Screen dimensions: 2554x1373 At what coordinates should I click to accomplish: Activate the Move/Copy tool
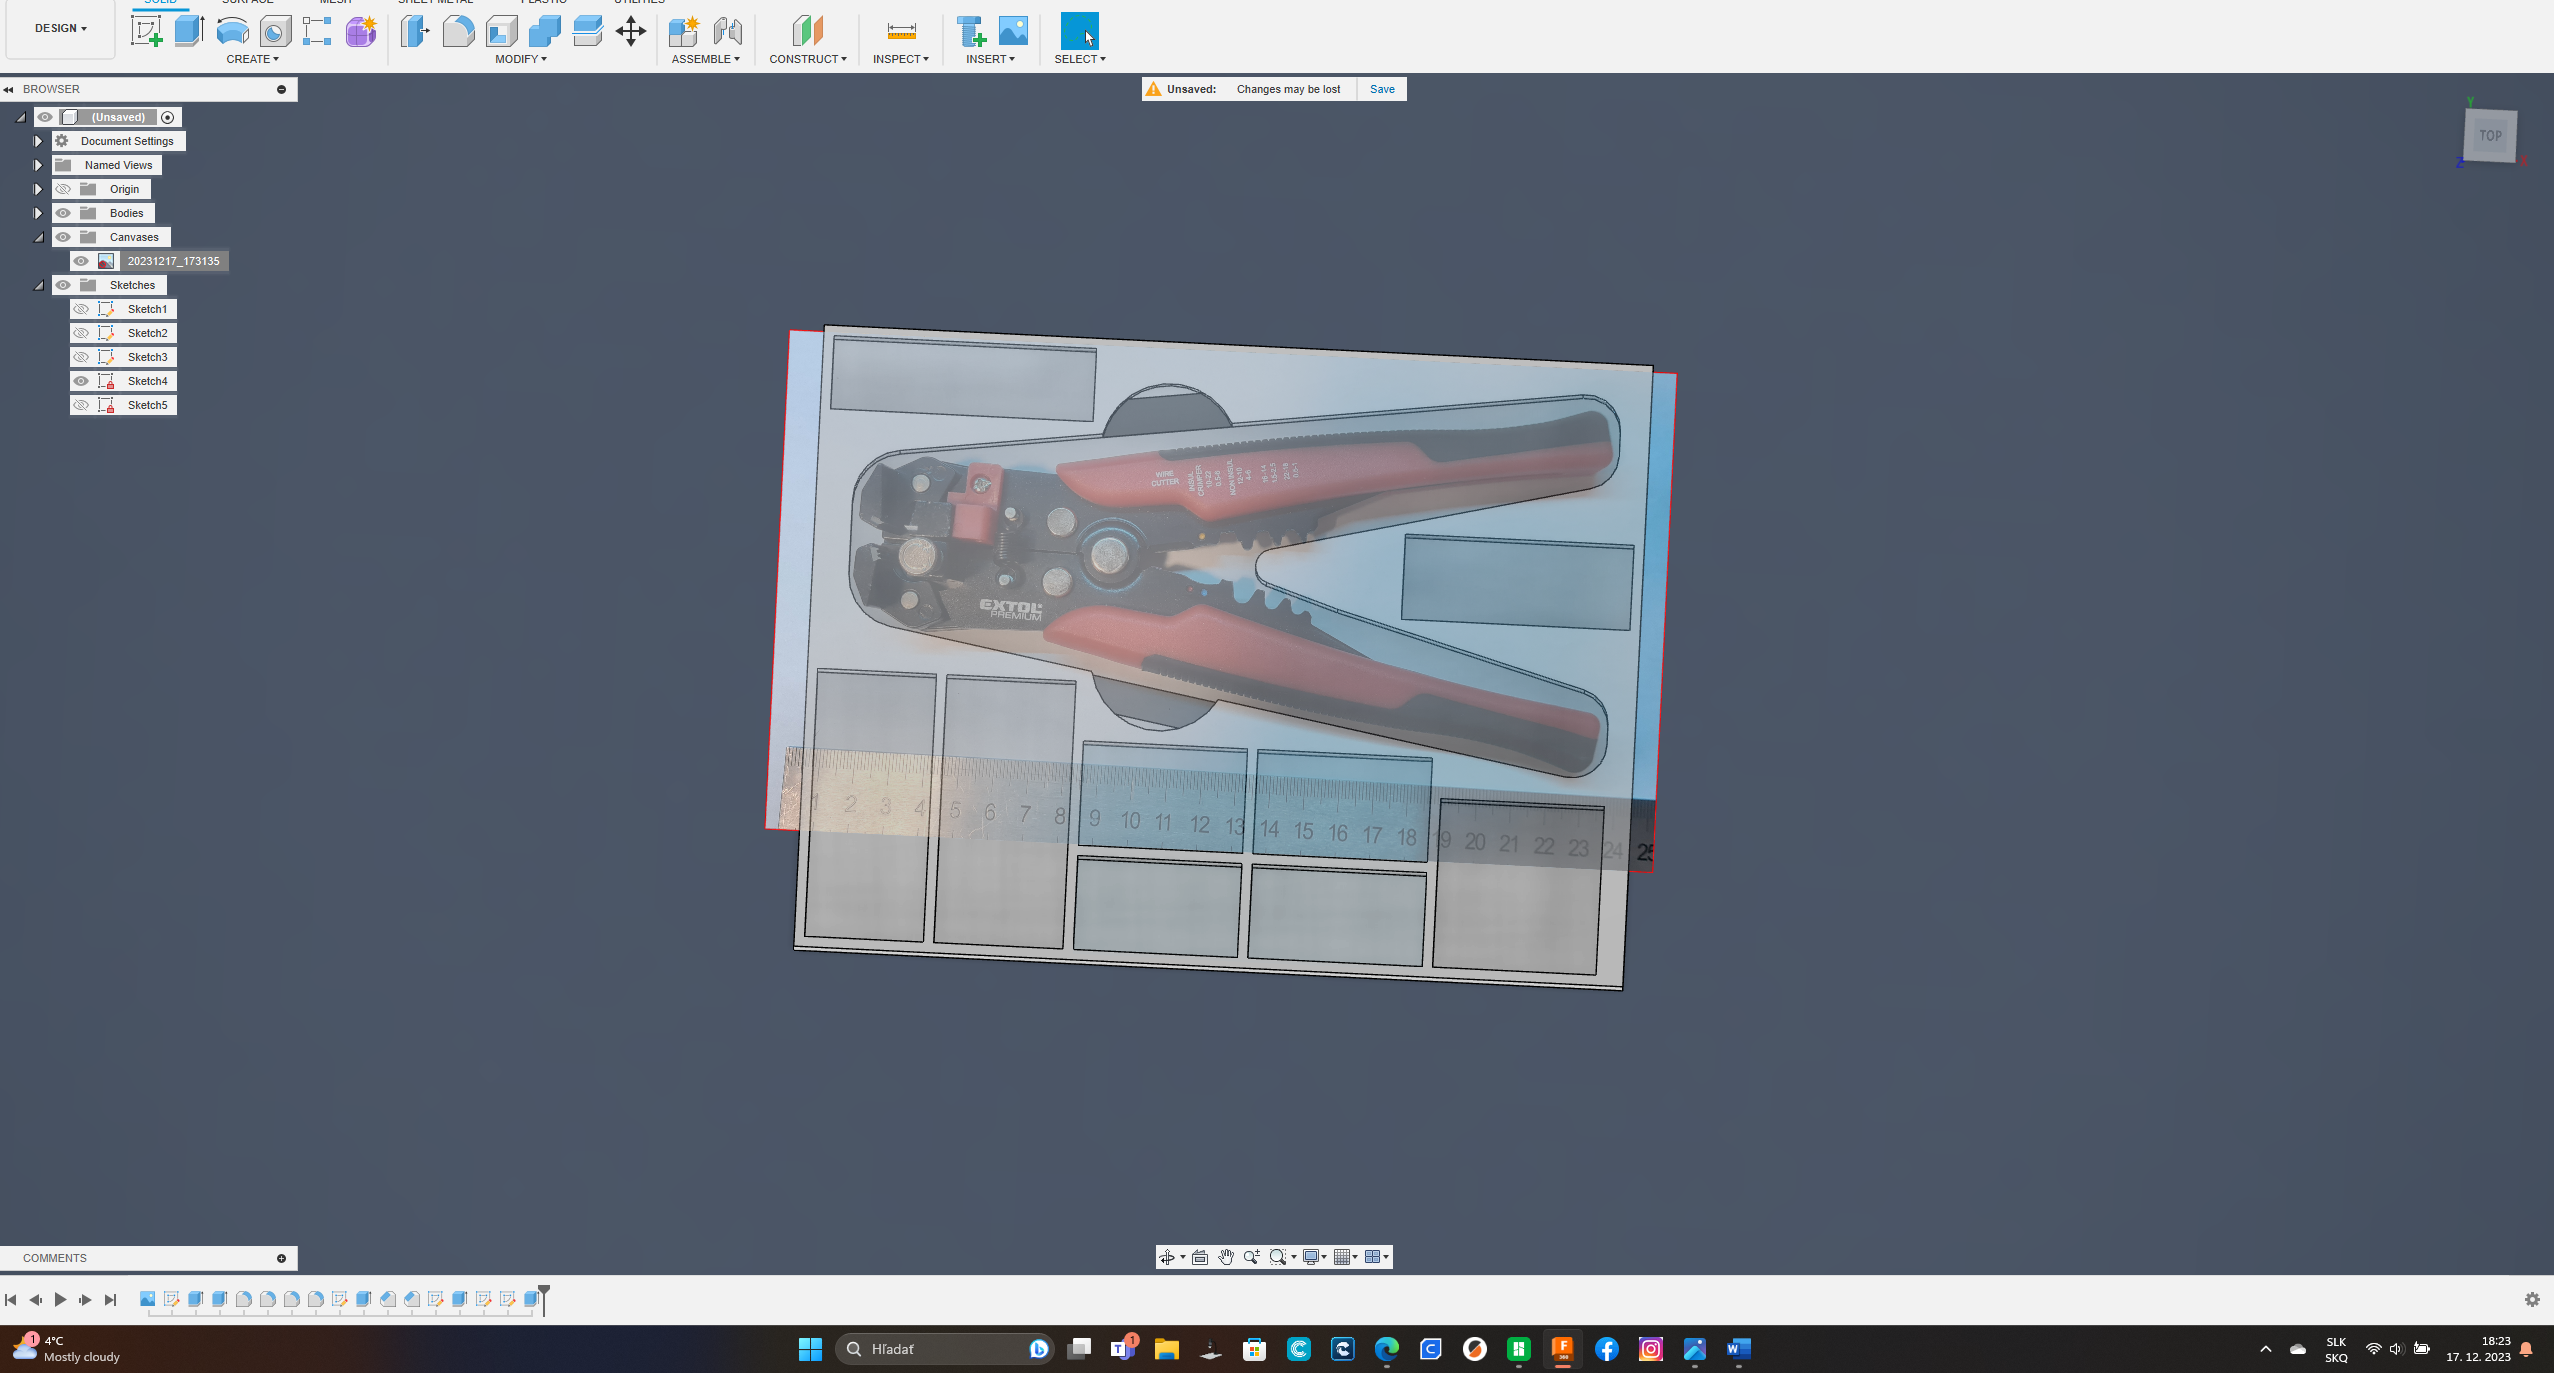click(631, 31)
